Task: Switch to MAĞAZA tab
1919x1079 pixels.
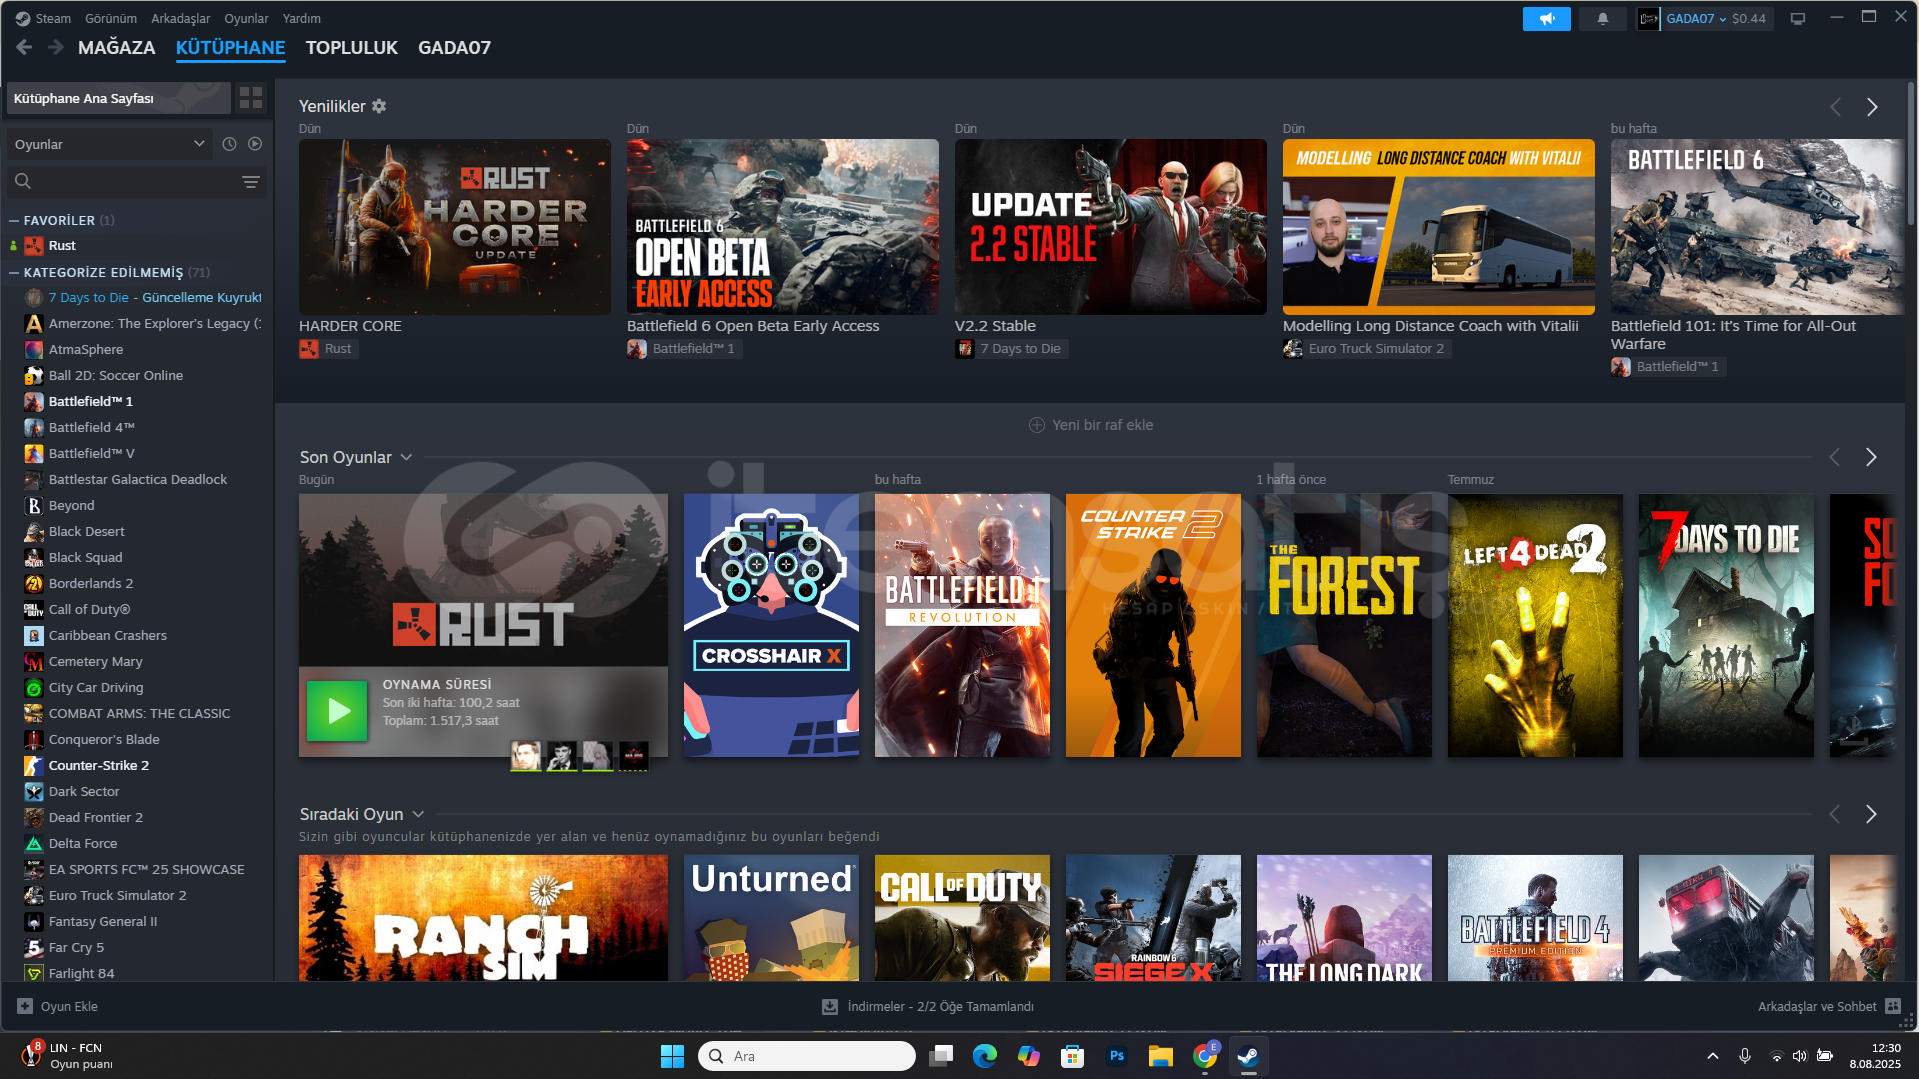Action: pyautogui.click(x=116, y=47)
